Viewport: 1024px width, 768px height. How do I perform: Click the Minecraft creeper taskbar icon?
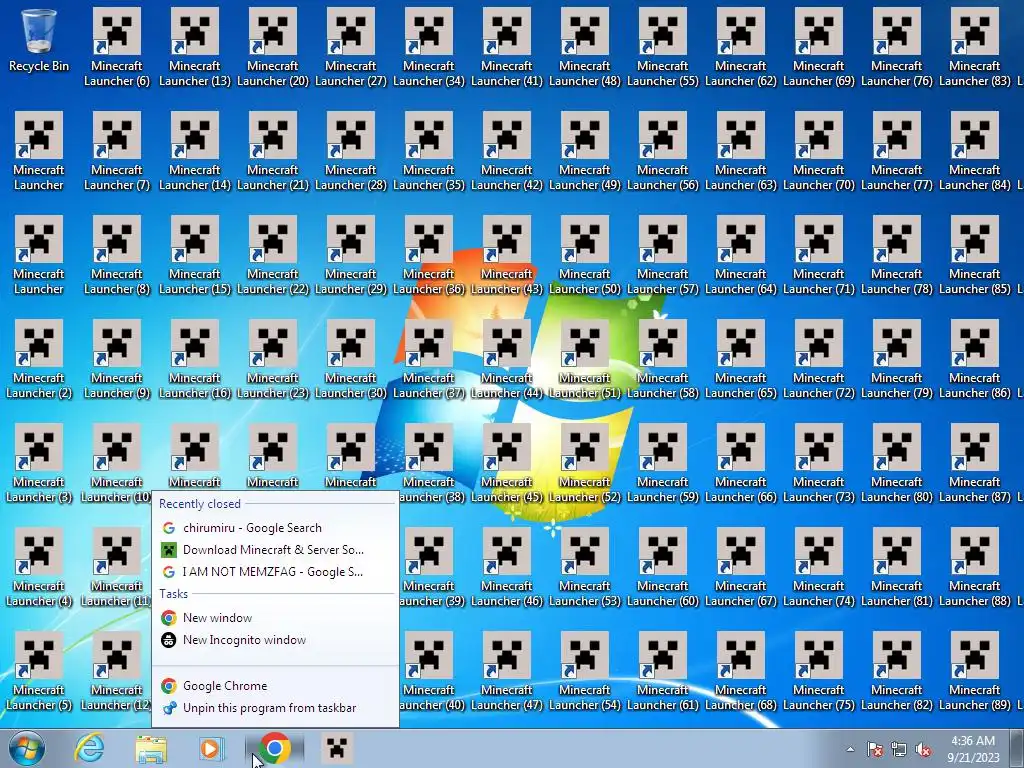tap(337, 748)
